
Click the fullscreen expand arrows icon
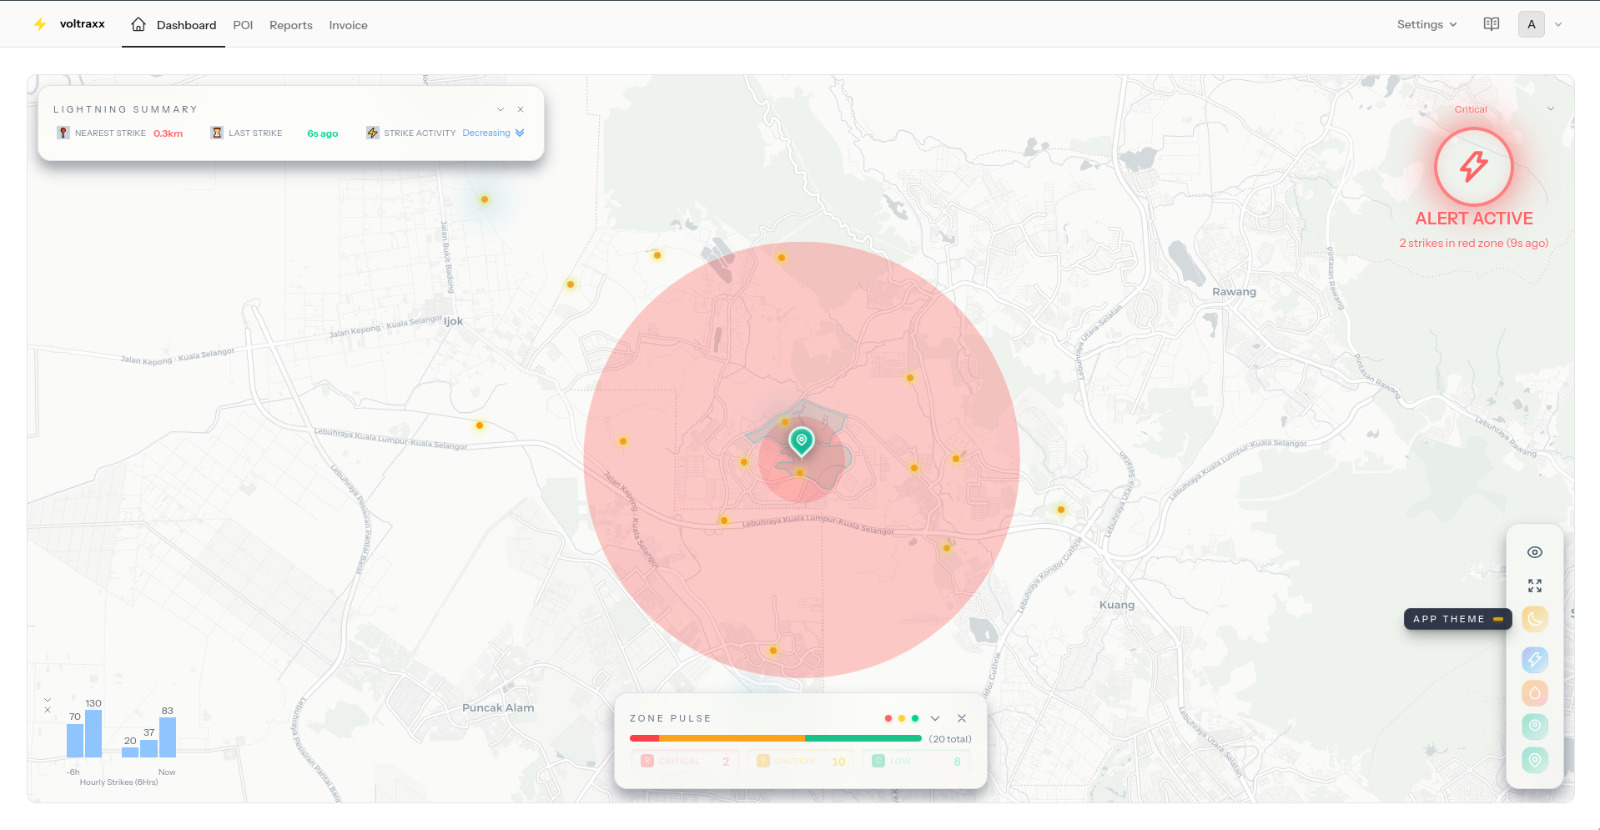point(1534,586)
